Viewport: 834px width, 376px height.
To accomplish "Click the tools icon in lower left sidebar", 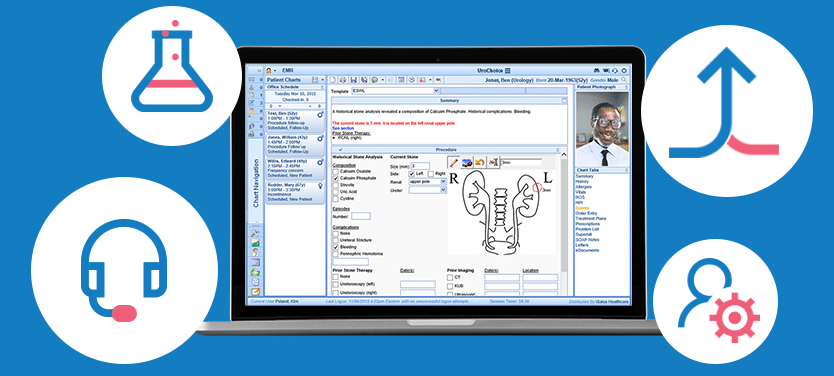I will tap(255, 233).
